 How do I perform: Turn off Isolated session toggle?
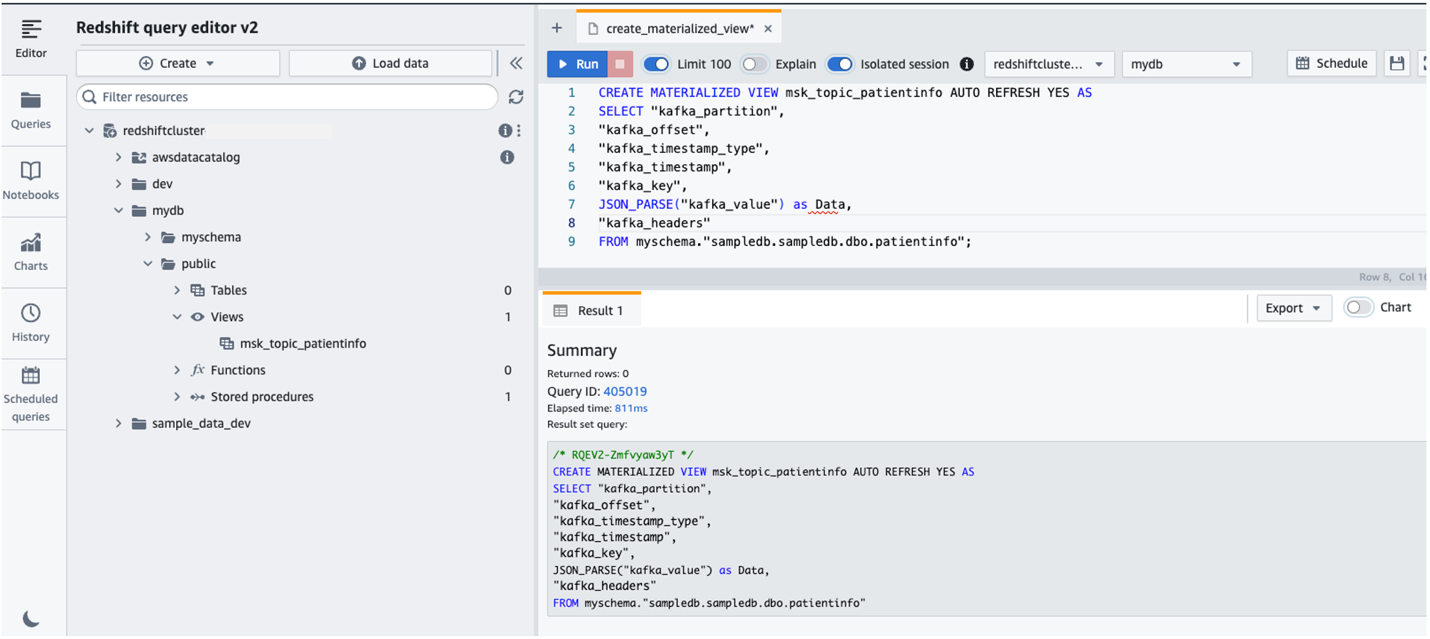(x=840, y=64)
